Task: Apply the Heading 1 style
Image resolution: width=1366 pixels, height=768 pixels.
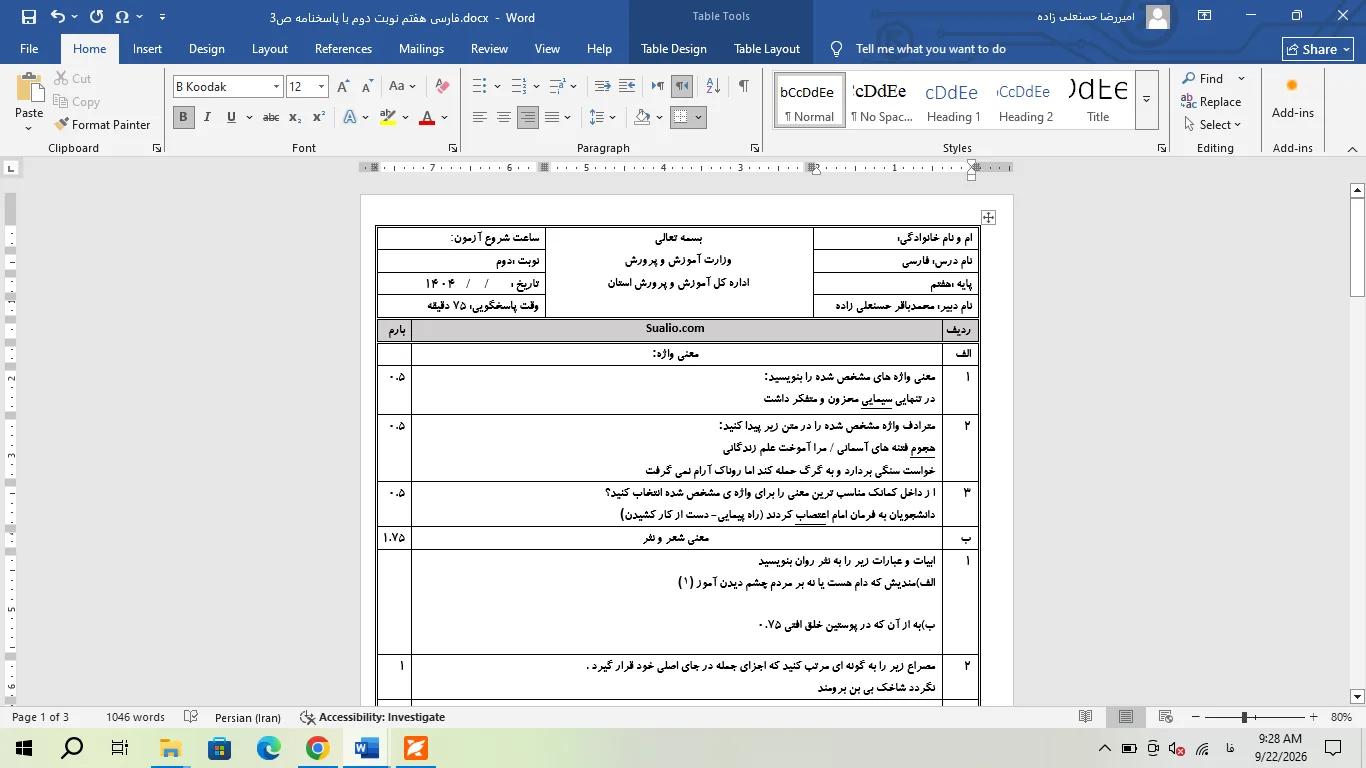Action: pos(952,99)
